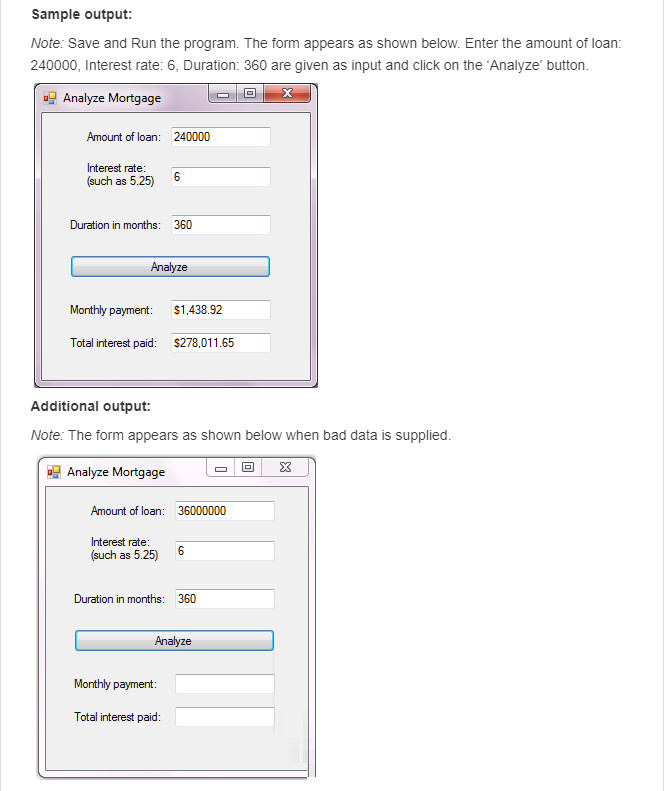Click 'Duration in months:' label in second form
This screenshot has height=791, width=670.
(120, 599)
